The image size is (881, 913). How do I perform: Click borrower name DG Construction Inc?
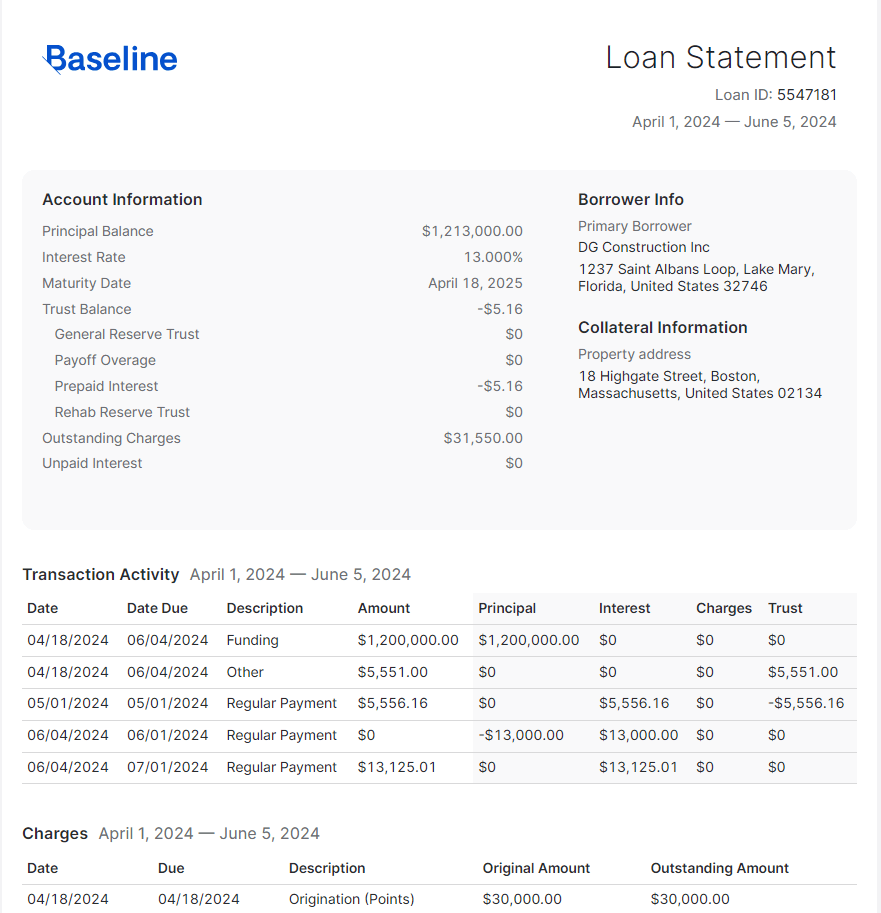click(x=643, y=247)
